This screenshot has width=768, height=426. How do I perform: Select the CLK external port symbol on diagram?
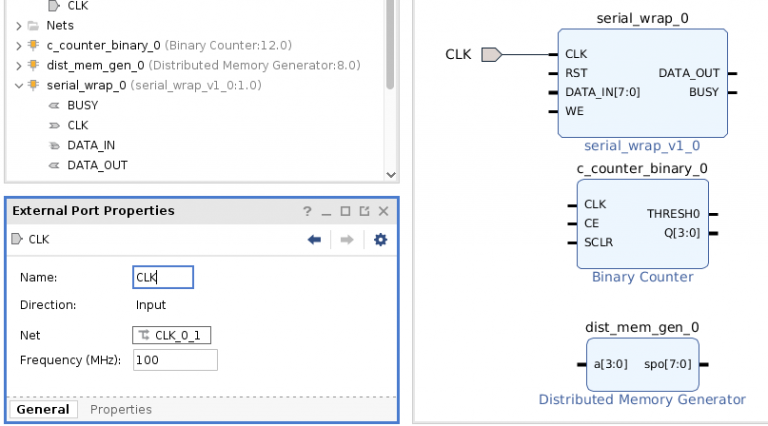tap(491, 55)
